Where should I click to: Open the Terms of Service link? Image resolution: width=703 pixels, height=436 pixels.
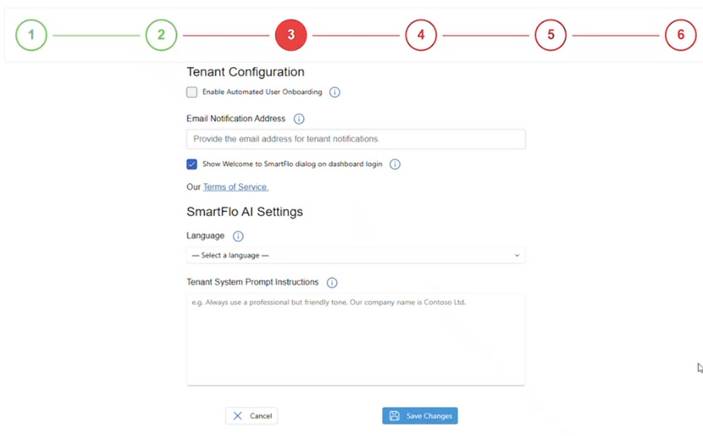coord(236,187)
